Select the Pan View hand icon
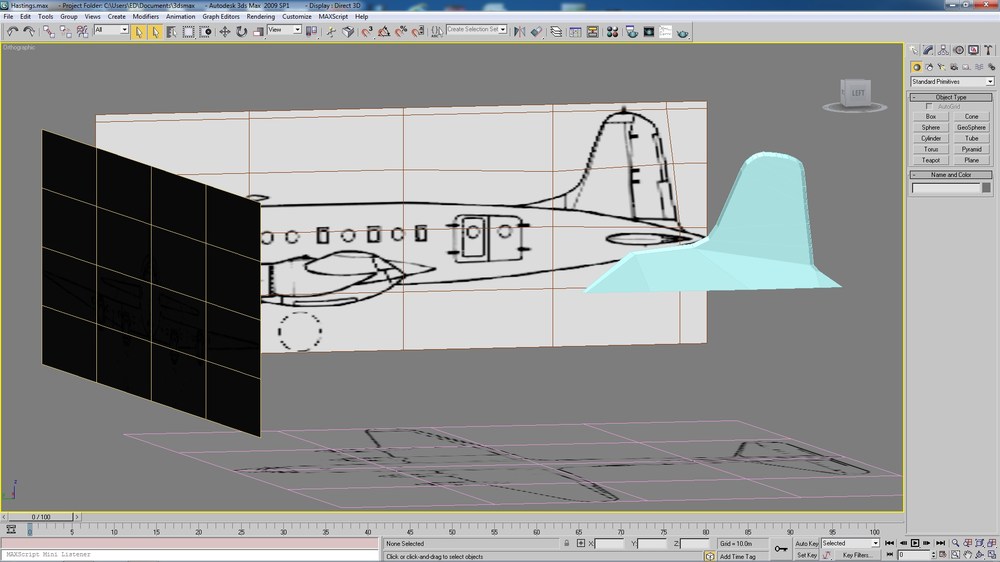The height and width of the screenshot is (562, 1000). click(967, 554)
